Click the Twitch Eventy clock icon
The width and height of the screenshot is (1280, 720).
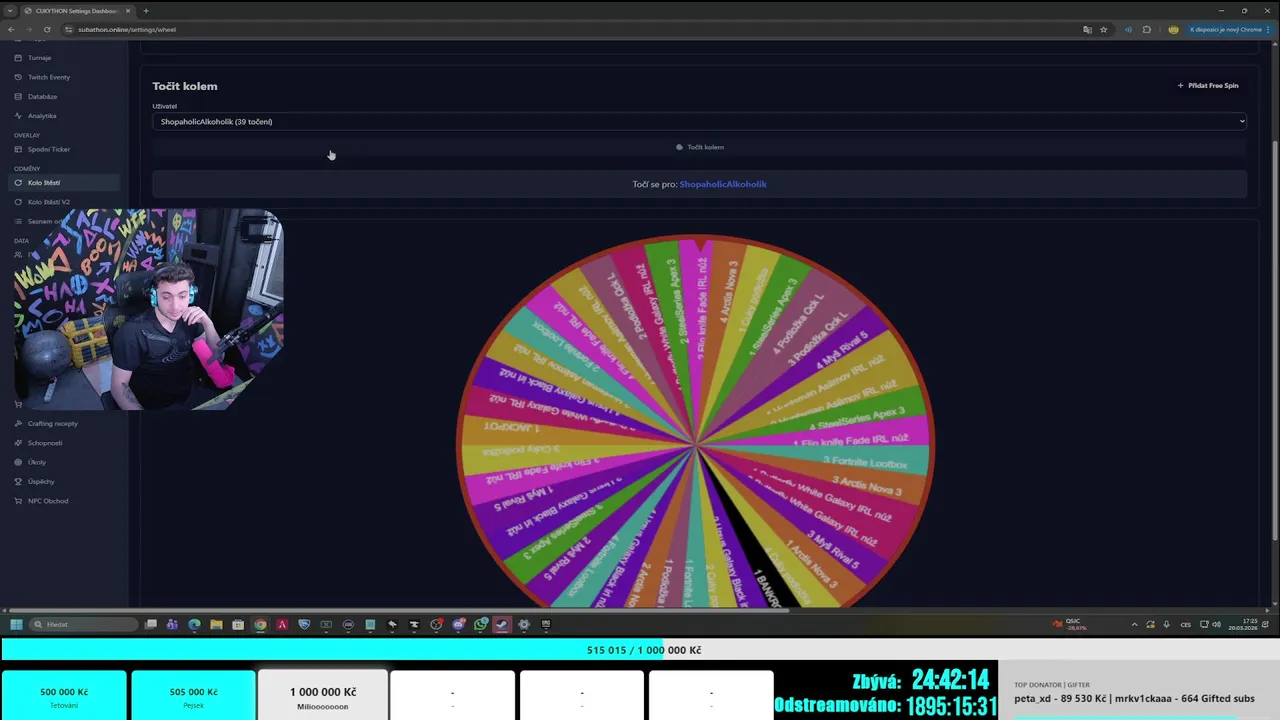point(18,77)
